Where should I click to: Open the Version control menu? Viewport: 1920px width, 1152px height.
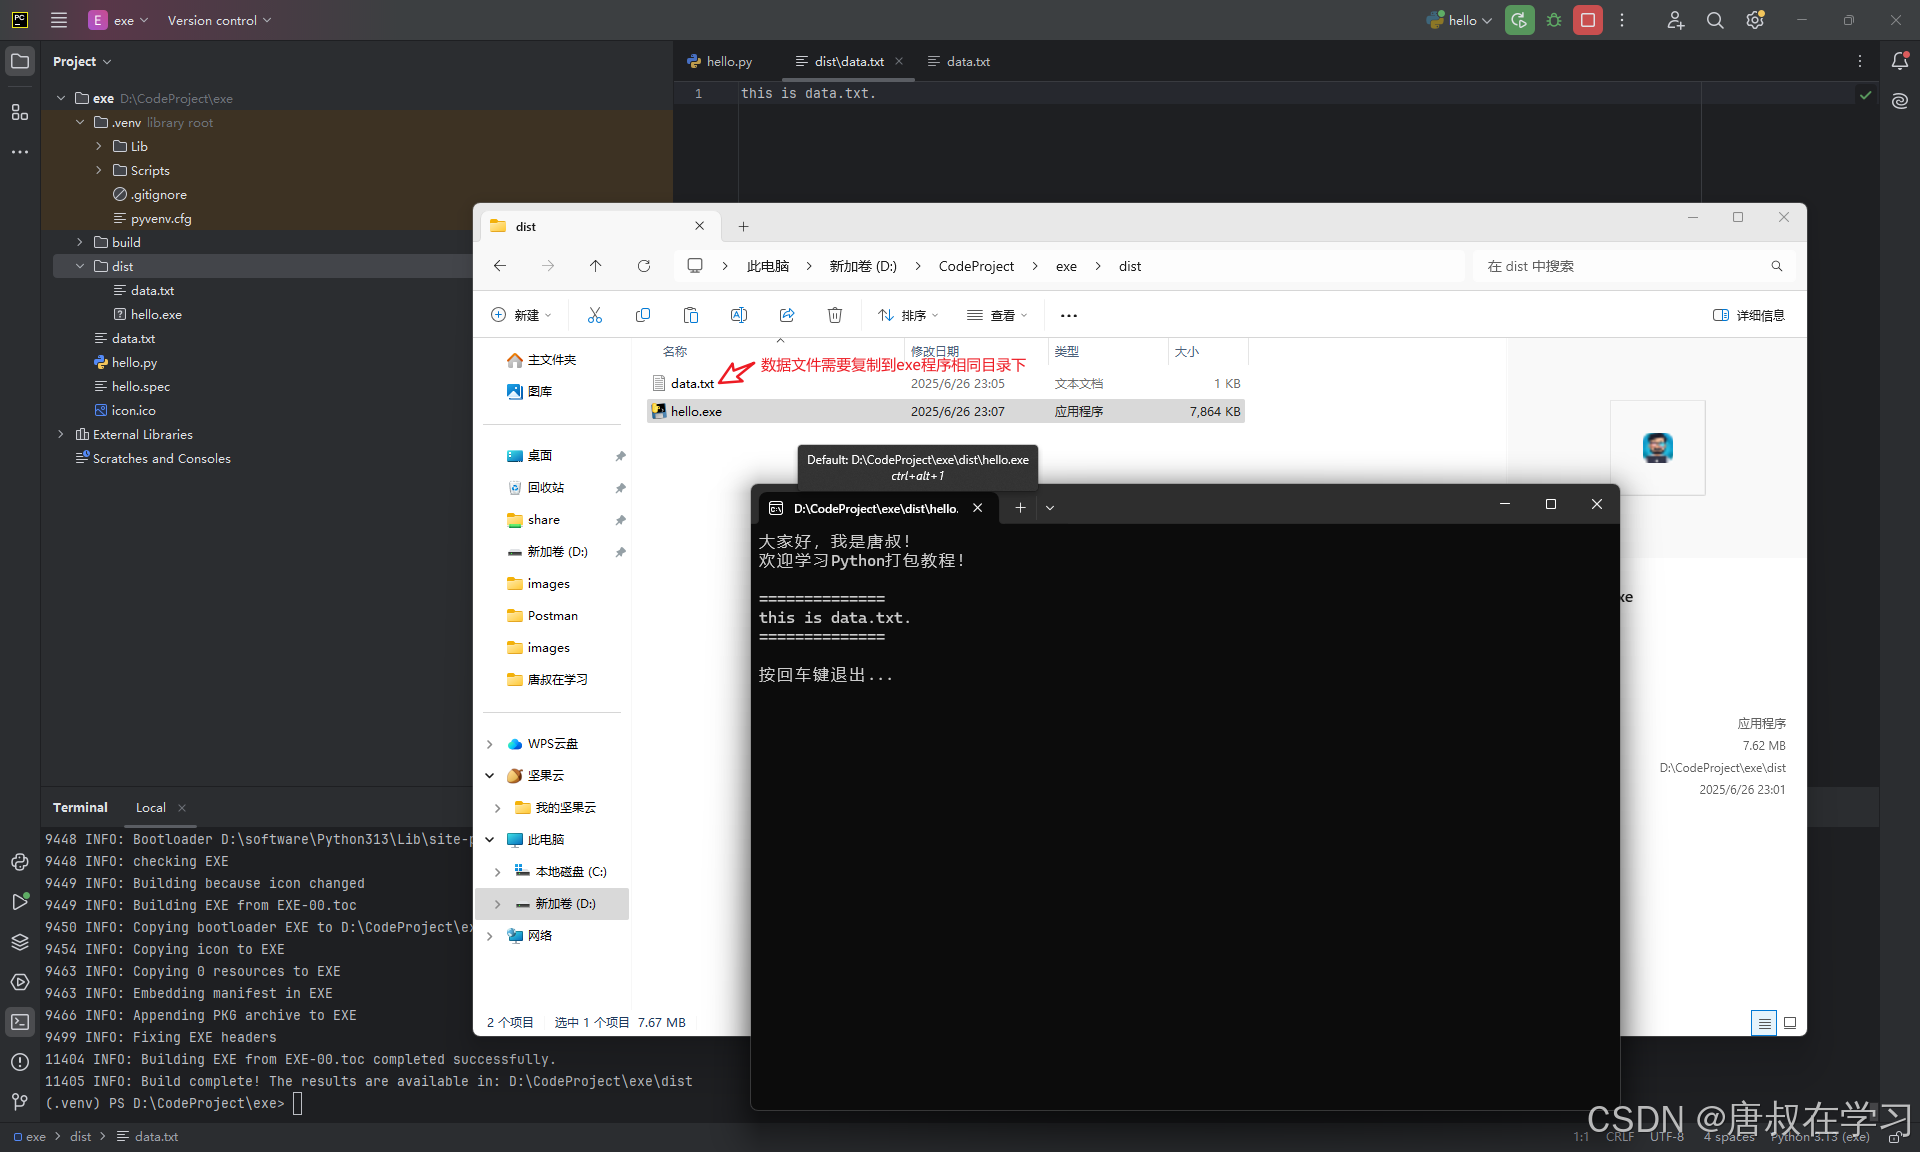[214, 20]
